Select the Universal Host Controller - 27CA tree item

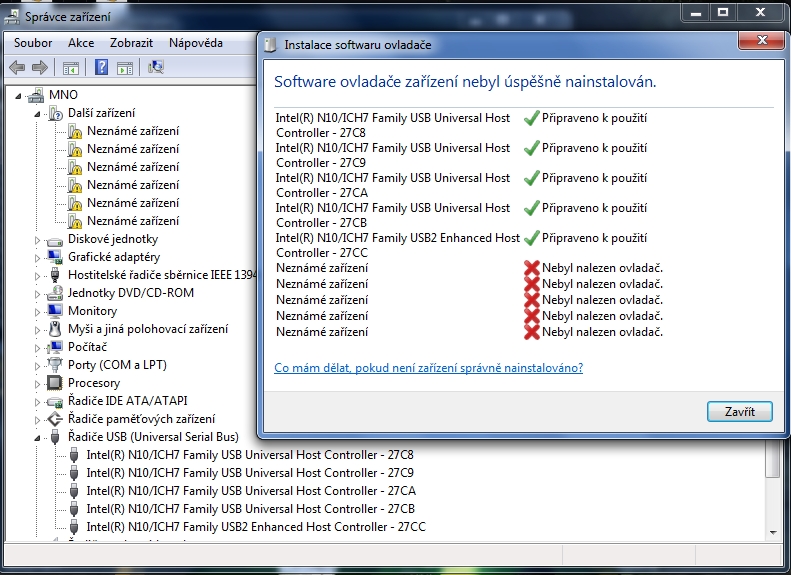pos(251,491)
